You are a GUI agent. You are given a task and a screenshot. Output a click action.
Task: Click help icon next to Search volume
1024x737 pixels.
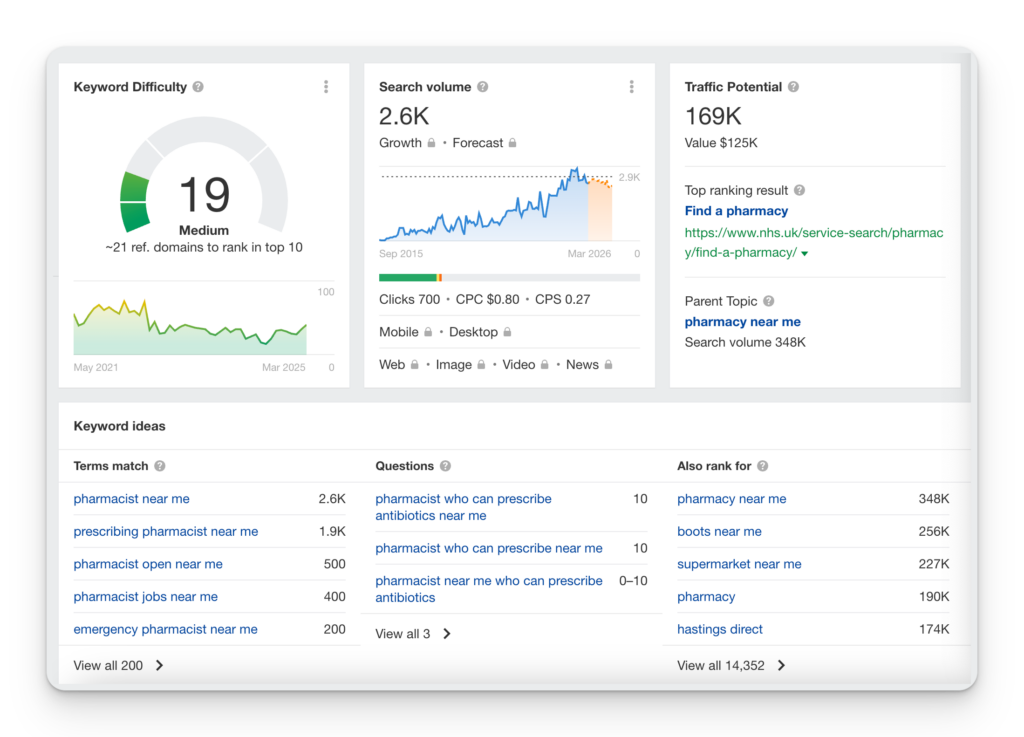483,87
